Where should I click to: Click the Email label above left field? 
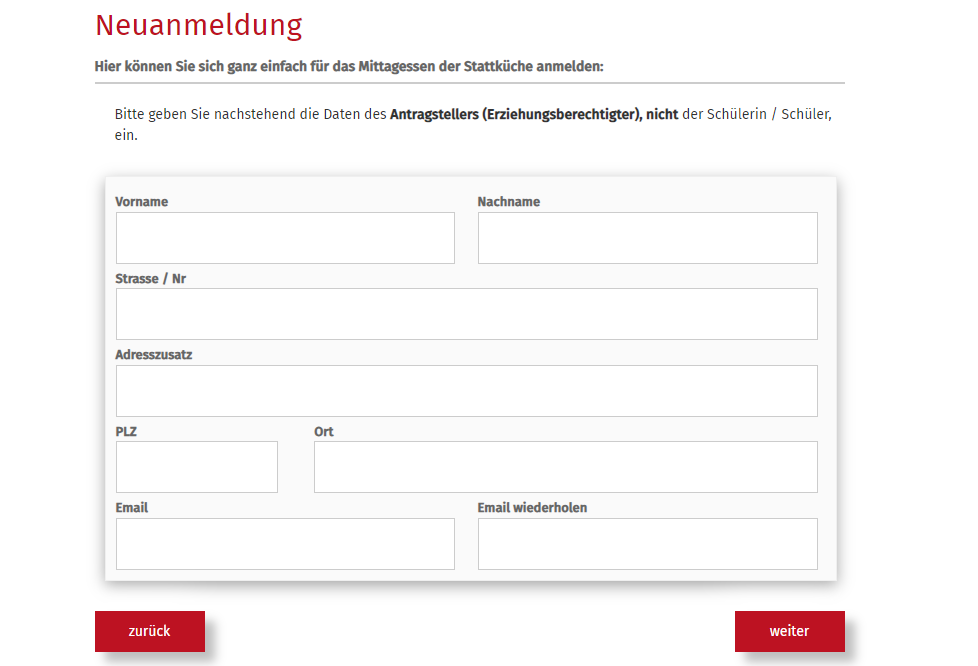click(x=132, y=508)
